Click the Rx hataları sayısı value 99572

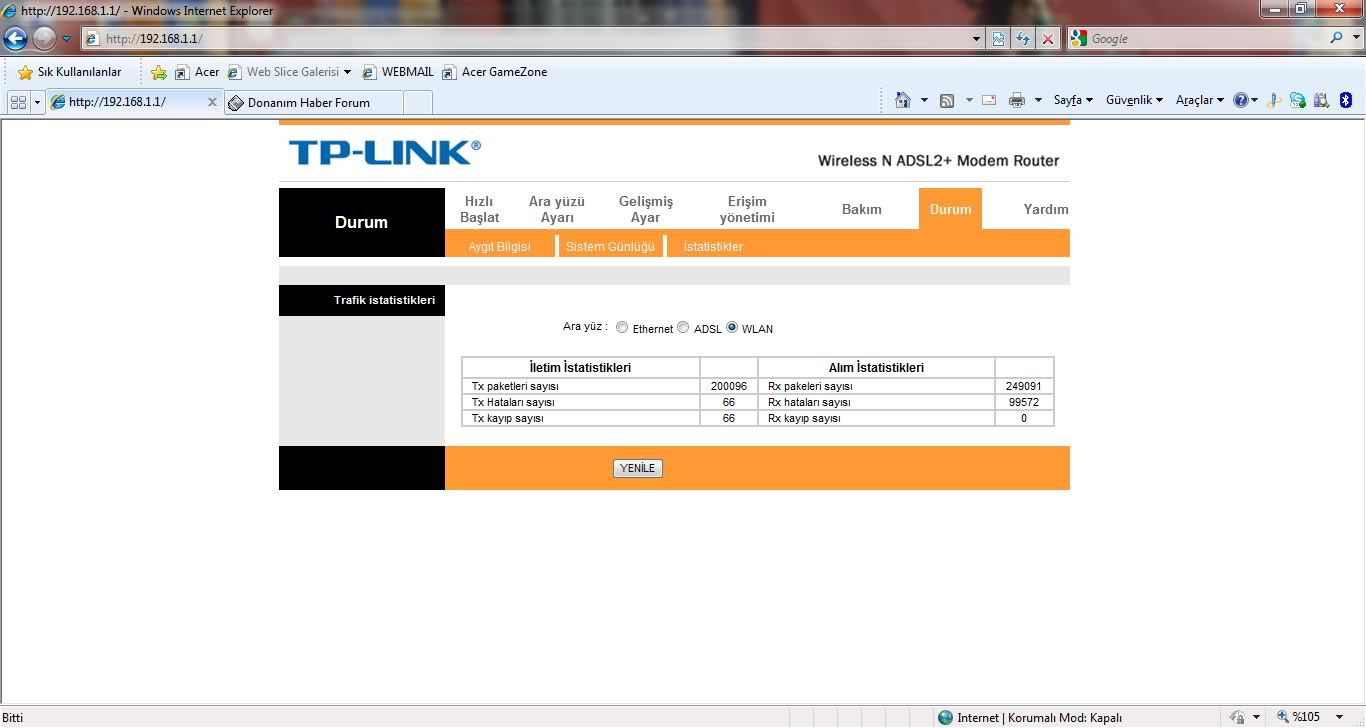click(1024, 402)
